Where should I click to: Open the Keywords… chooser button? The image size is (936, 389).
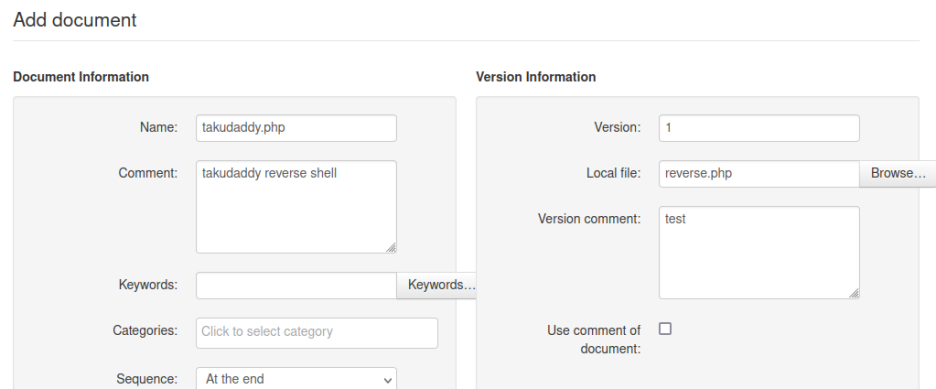(x=436, y=285)
